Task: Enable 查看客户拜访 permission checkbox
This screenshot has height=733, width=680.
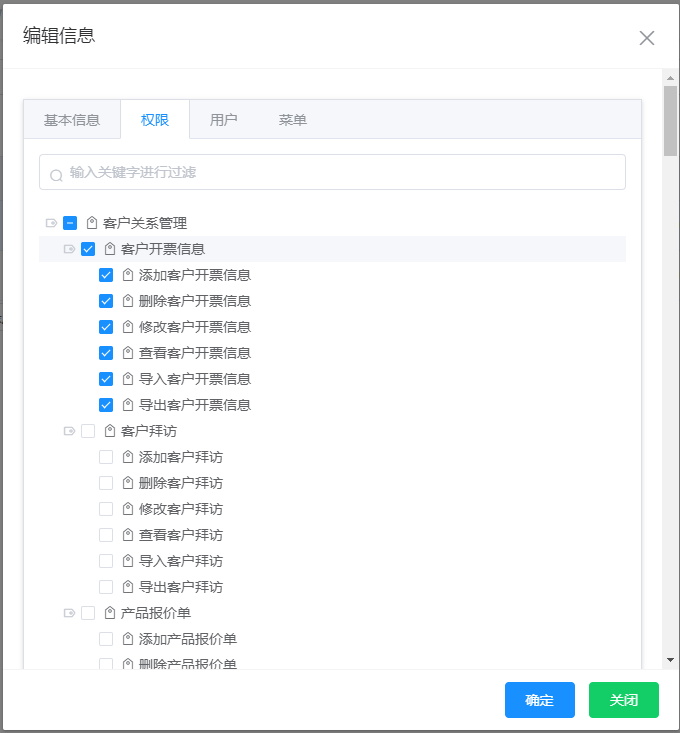Action: (x=106, y=534)
